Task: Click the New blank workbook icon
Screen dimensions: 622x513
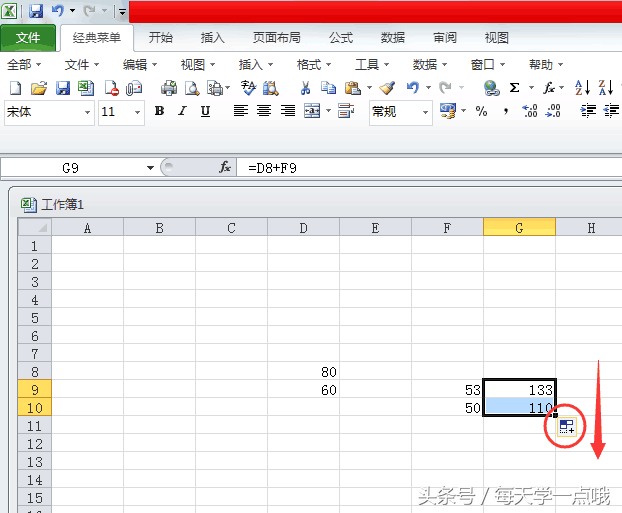Action: coord(15,88)
